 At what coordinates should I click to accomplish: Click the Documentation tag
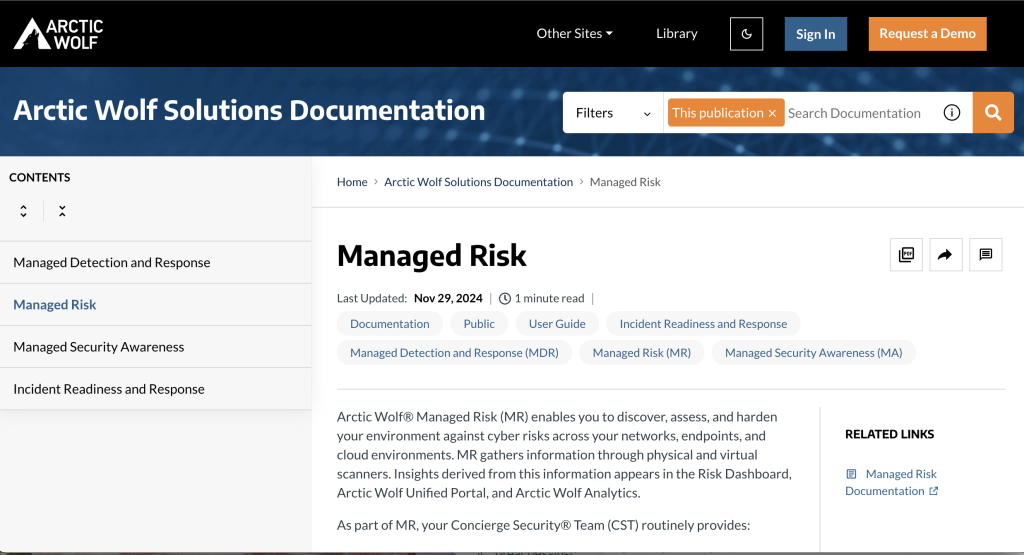tap(390, 324)
